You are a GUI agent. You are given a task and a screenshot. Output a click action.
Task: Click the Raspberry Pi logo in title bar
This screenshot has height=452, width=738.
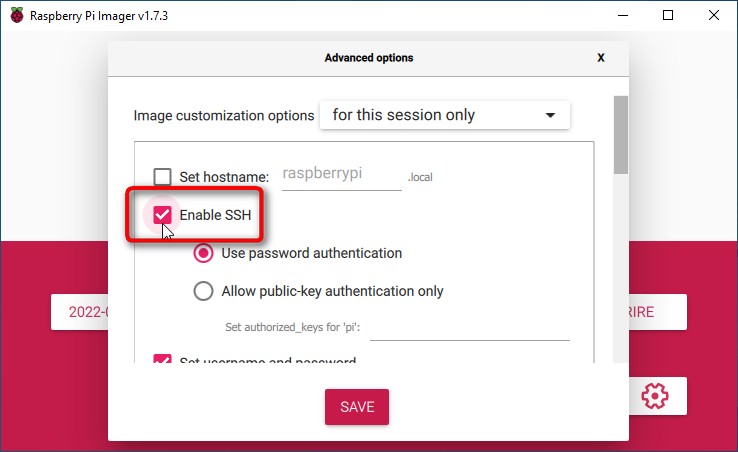(17, 16)
